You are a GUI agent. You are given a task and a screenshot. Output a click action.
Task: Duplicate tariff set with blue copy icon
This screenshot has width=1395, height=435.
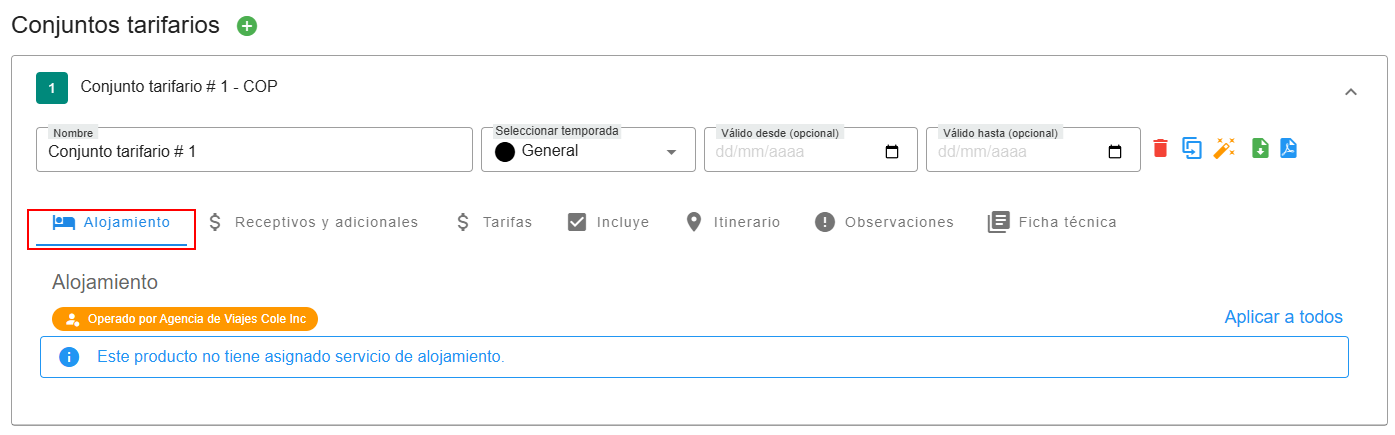tap(1192, 148)
